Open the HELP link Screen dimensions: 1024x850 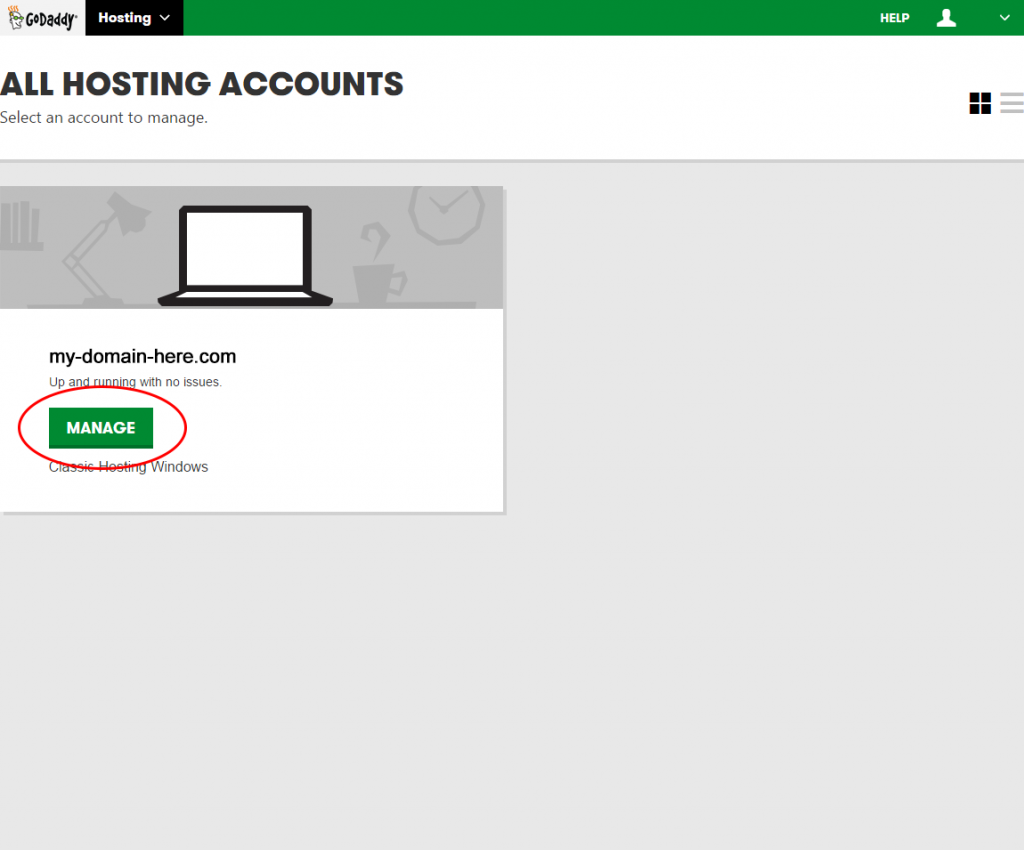click(x=894, y=18)
